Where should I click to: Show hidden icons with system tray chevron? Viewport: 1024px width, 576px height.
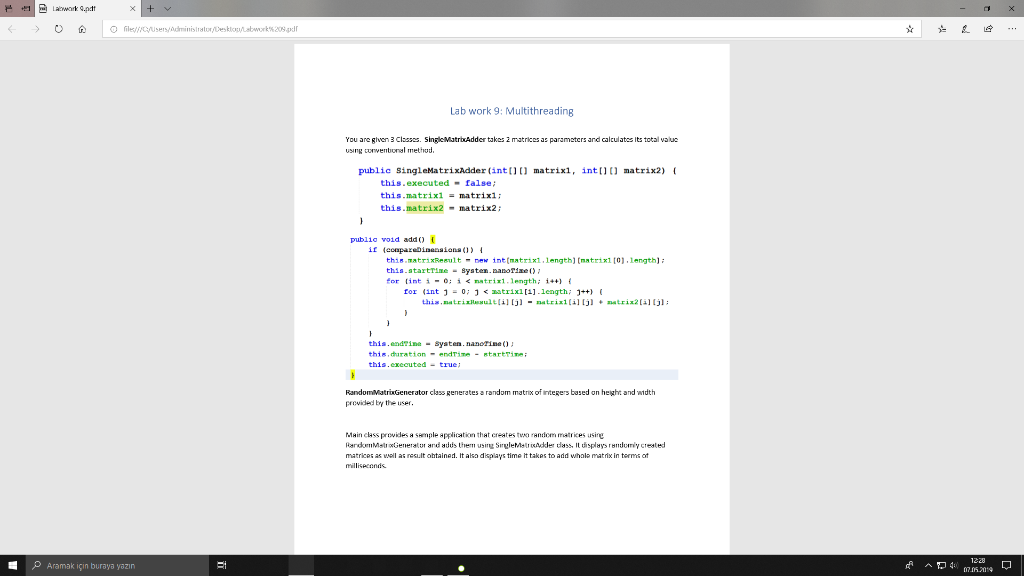[x=927, y=565]
